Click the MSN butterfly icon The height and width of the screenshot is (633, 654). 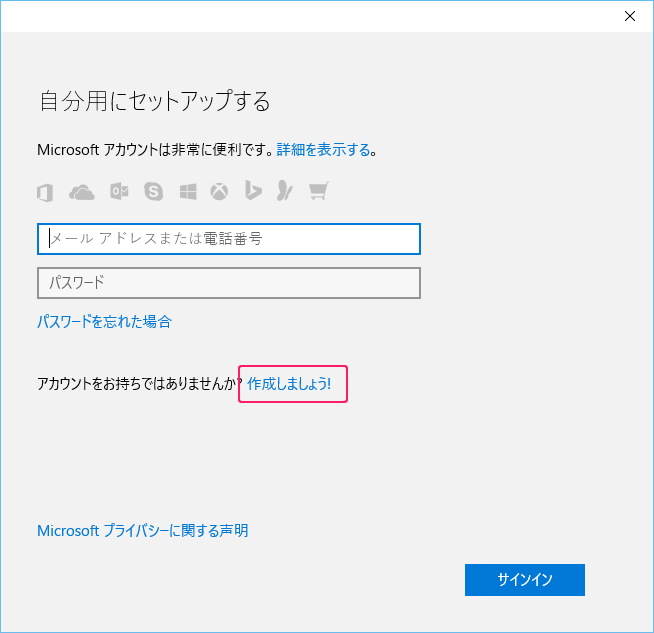285,191
